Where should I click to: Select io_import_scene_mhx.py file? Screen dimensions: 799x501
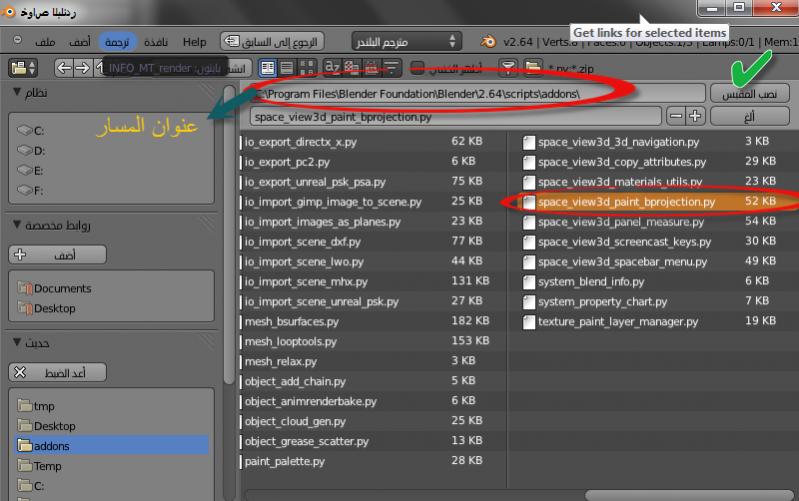pos(306,281)
